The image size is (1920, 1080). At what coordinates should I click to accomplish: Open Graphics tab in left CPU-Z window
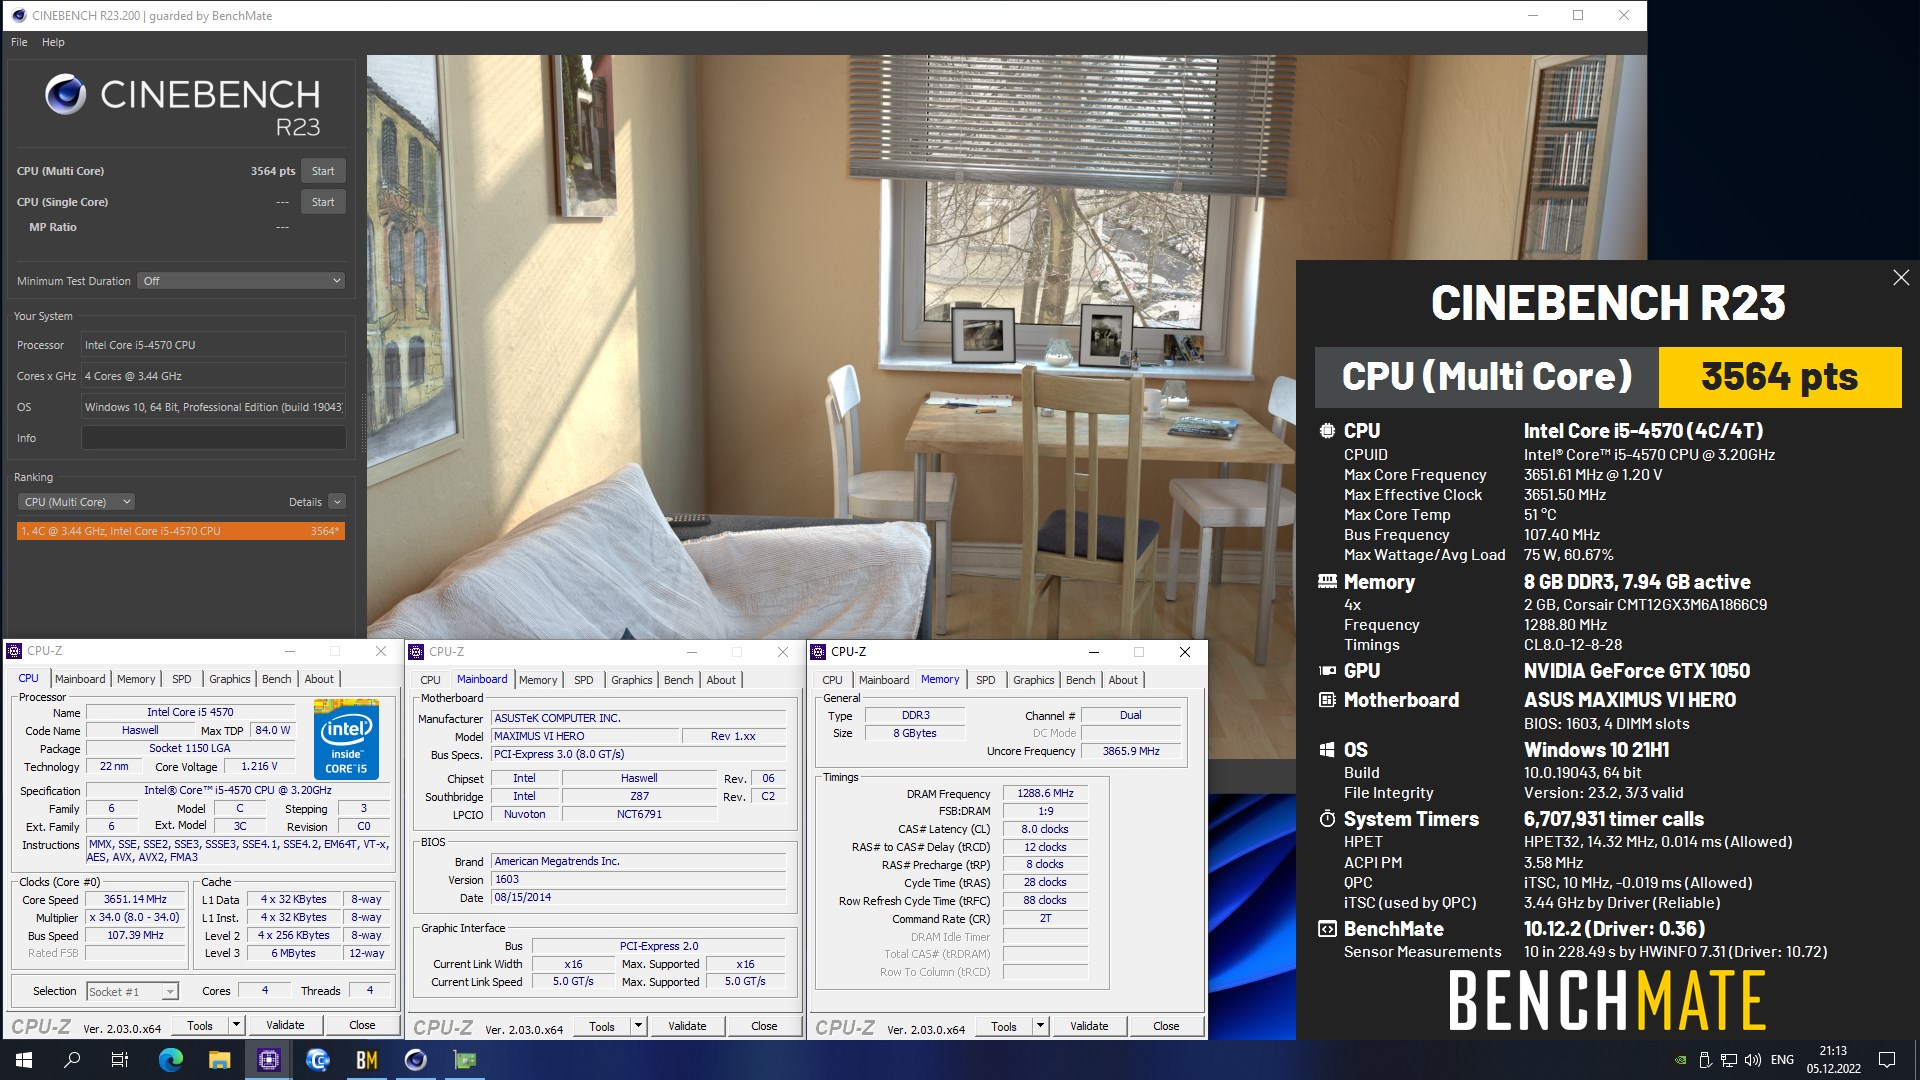point(229,679)
